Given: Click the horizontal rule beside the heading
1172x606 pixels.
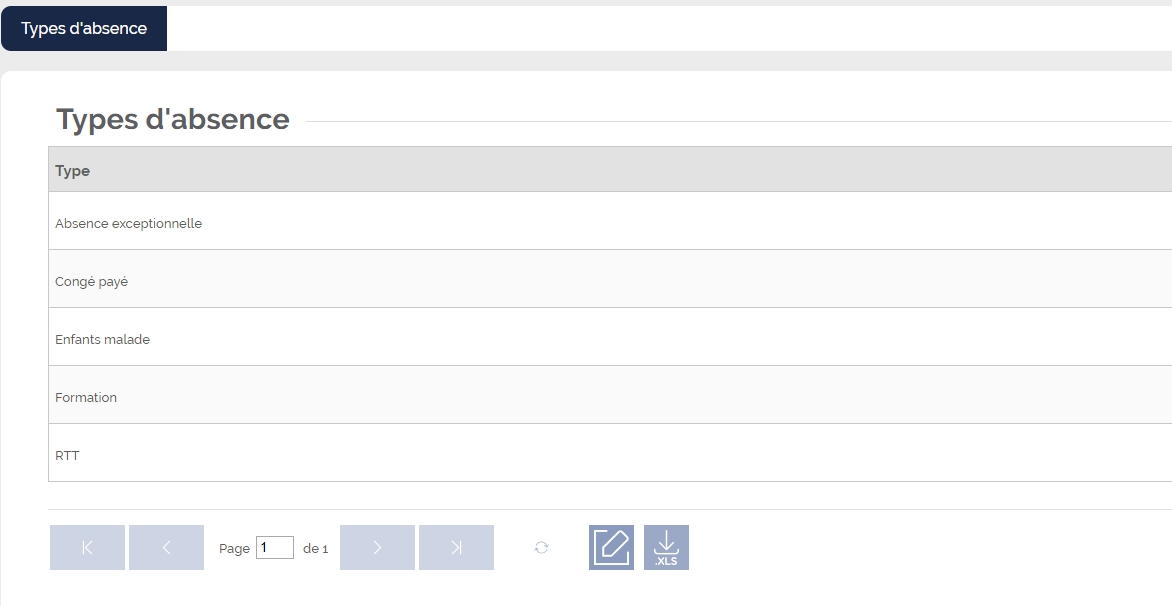Looking at the screenshot, I should tap(739, 121).
